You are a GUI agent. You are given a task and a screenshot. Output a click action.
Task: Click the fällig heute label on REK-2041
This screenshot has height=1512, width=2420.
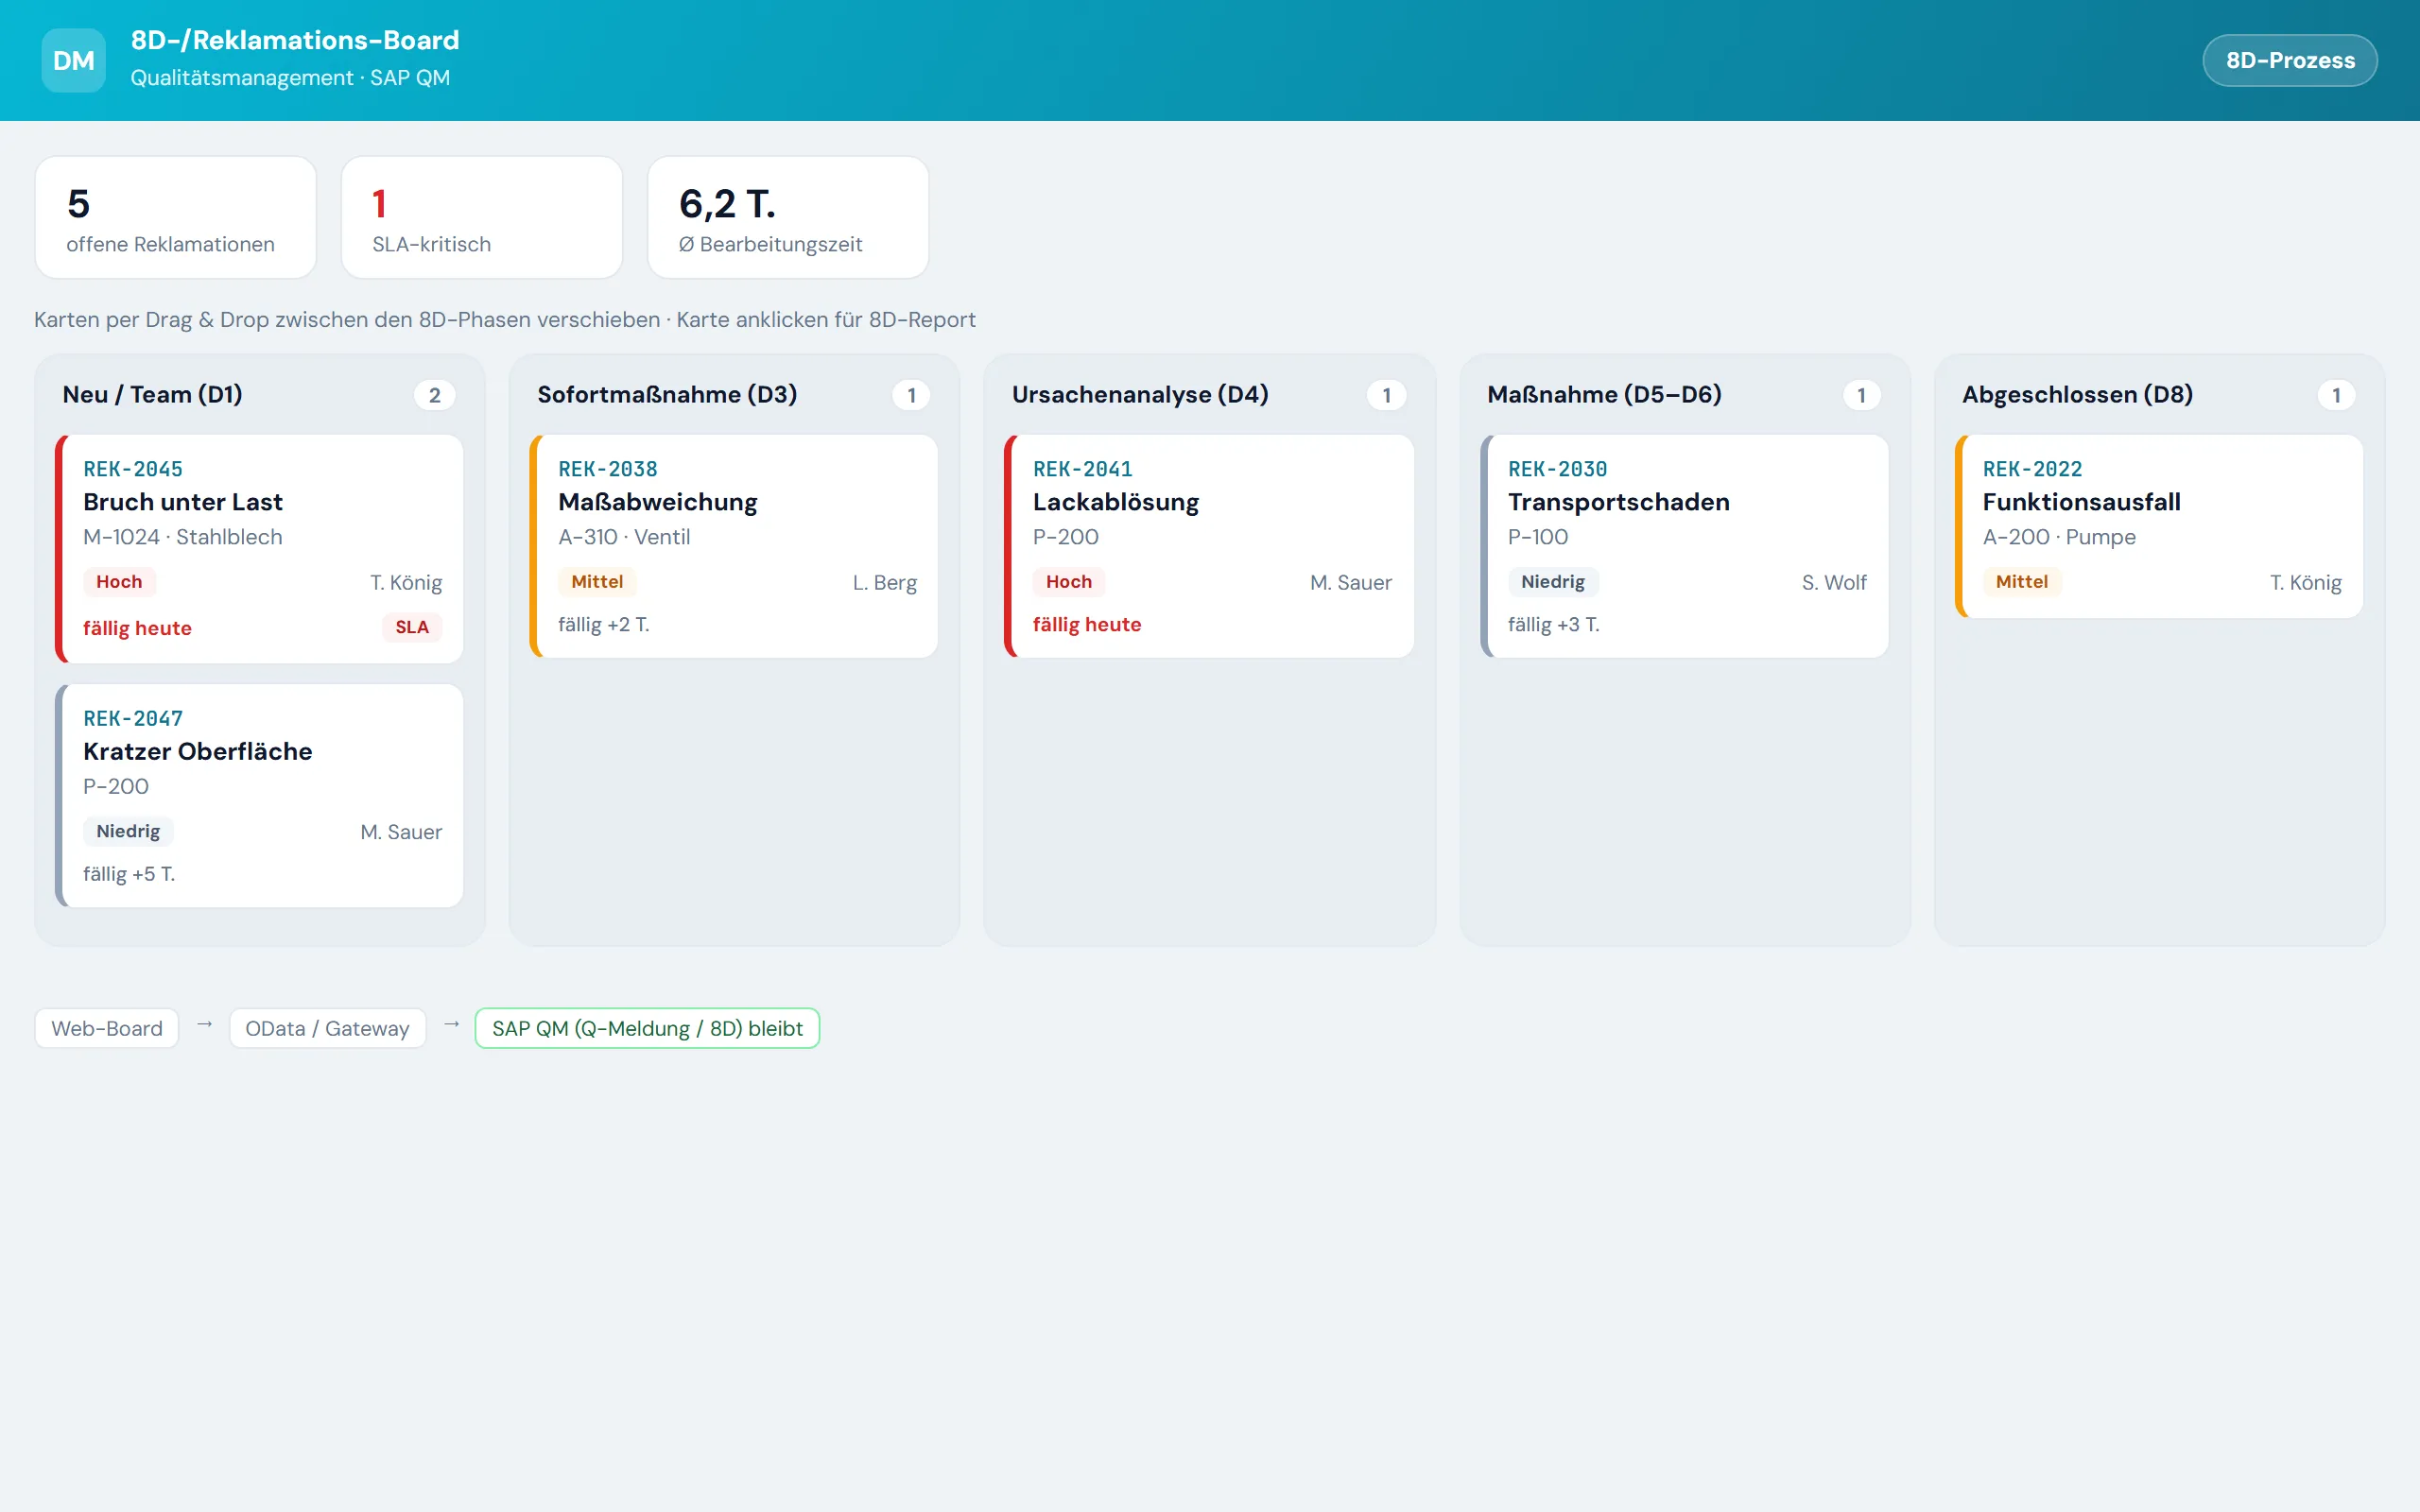tap(1087, 624)
